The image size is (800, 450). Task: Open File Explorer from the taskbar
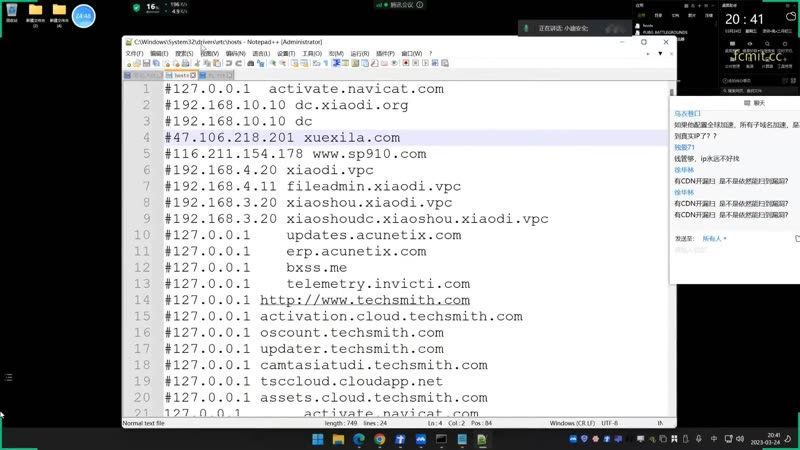[338, 439]
